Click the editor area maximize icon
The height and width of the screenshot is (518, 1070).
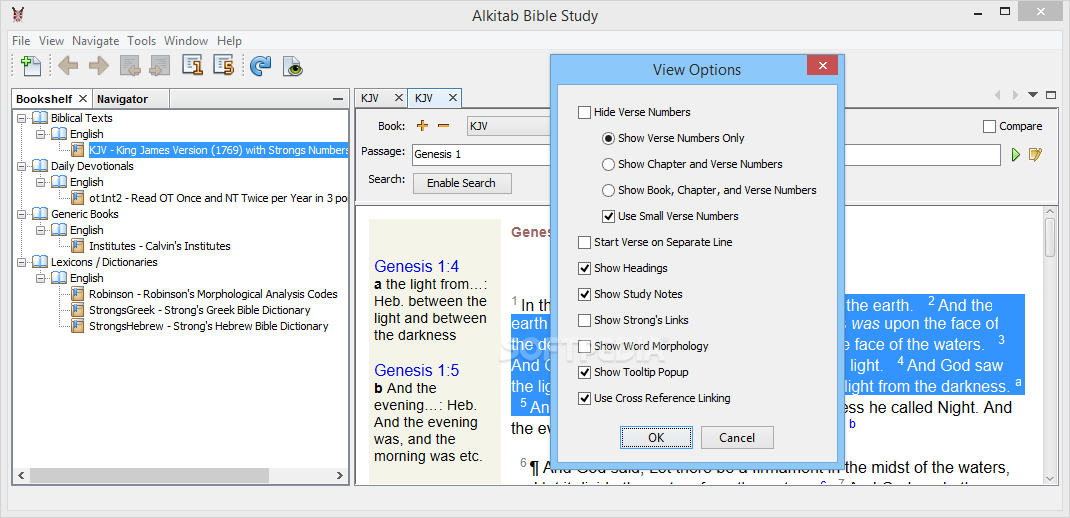(x=1050, y=95)
